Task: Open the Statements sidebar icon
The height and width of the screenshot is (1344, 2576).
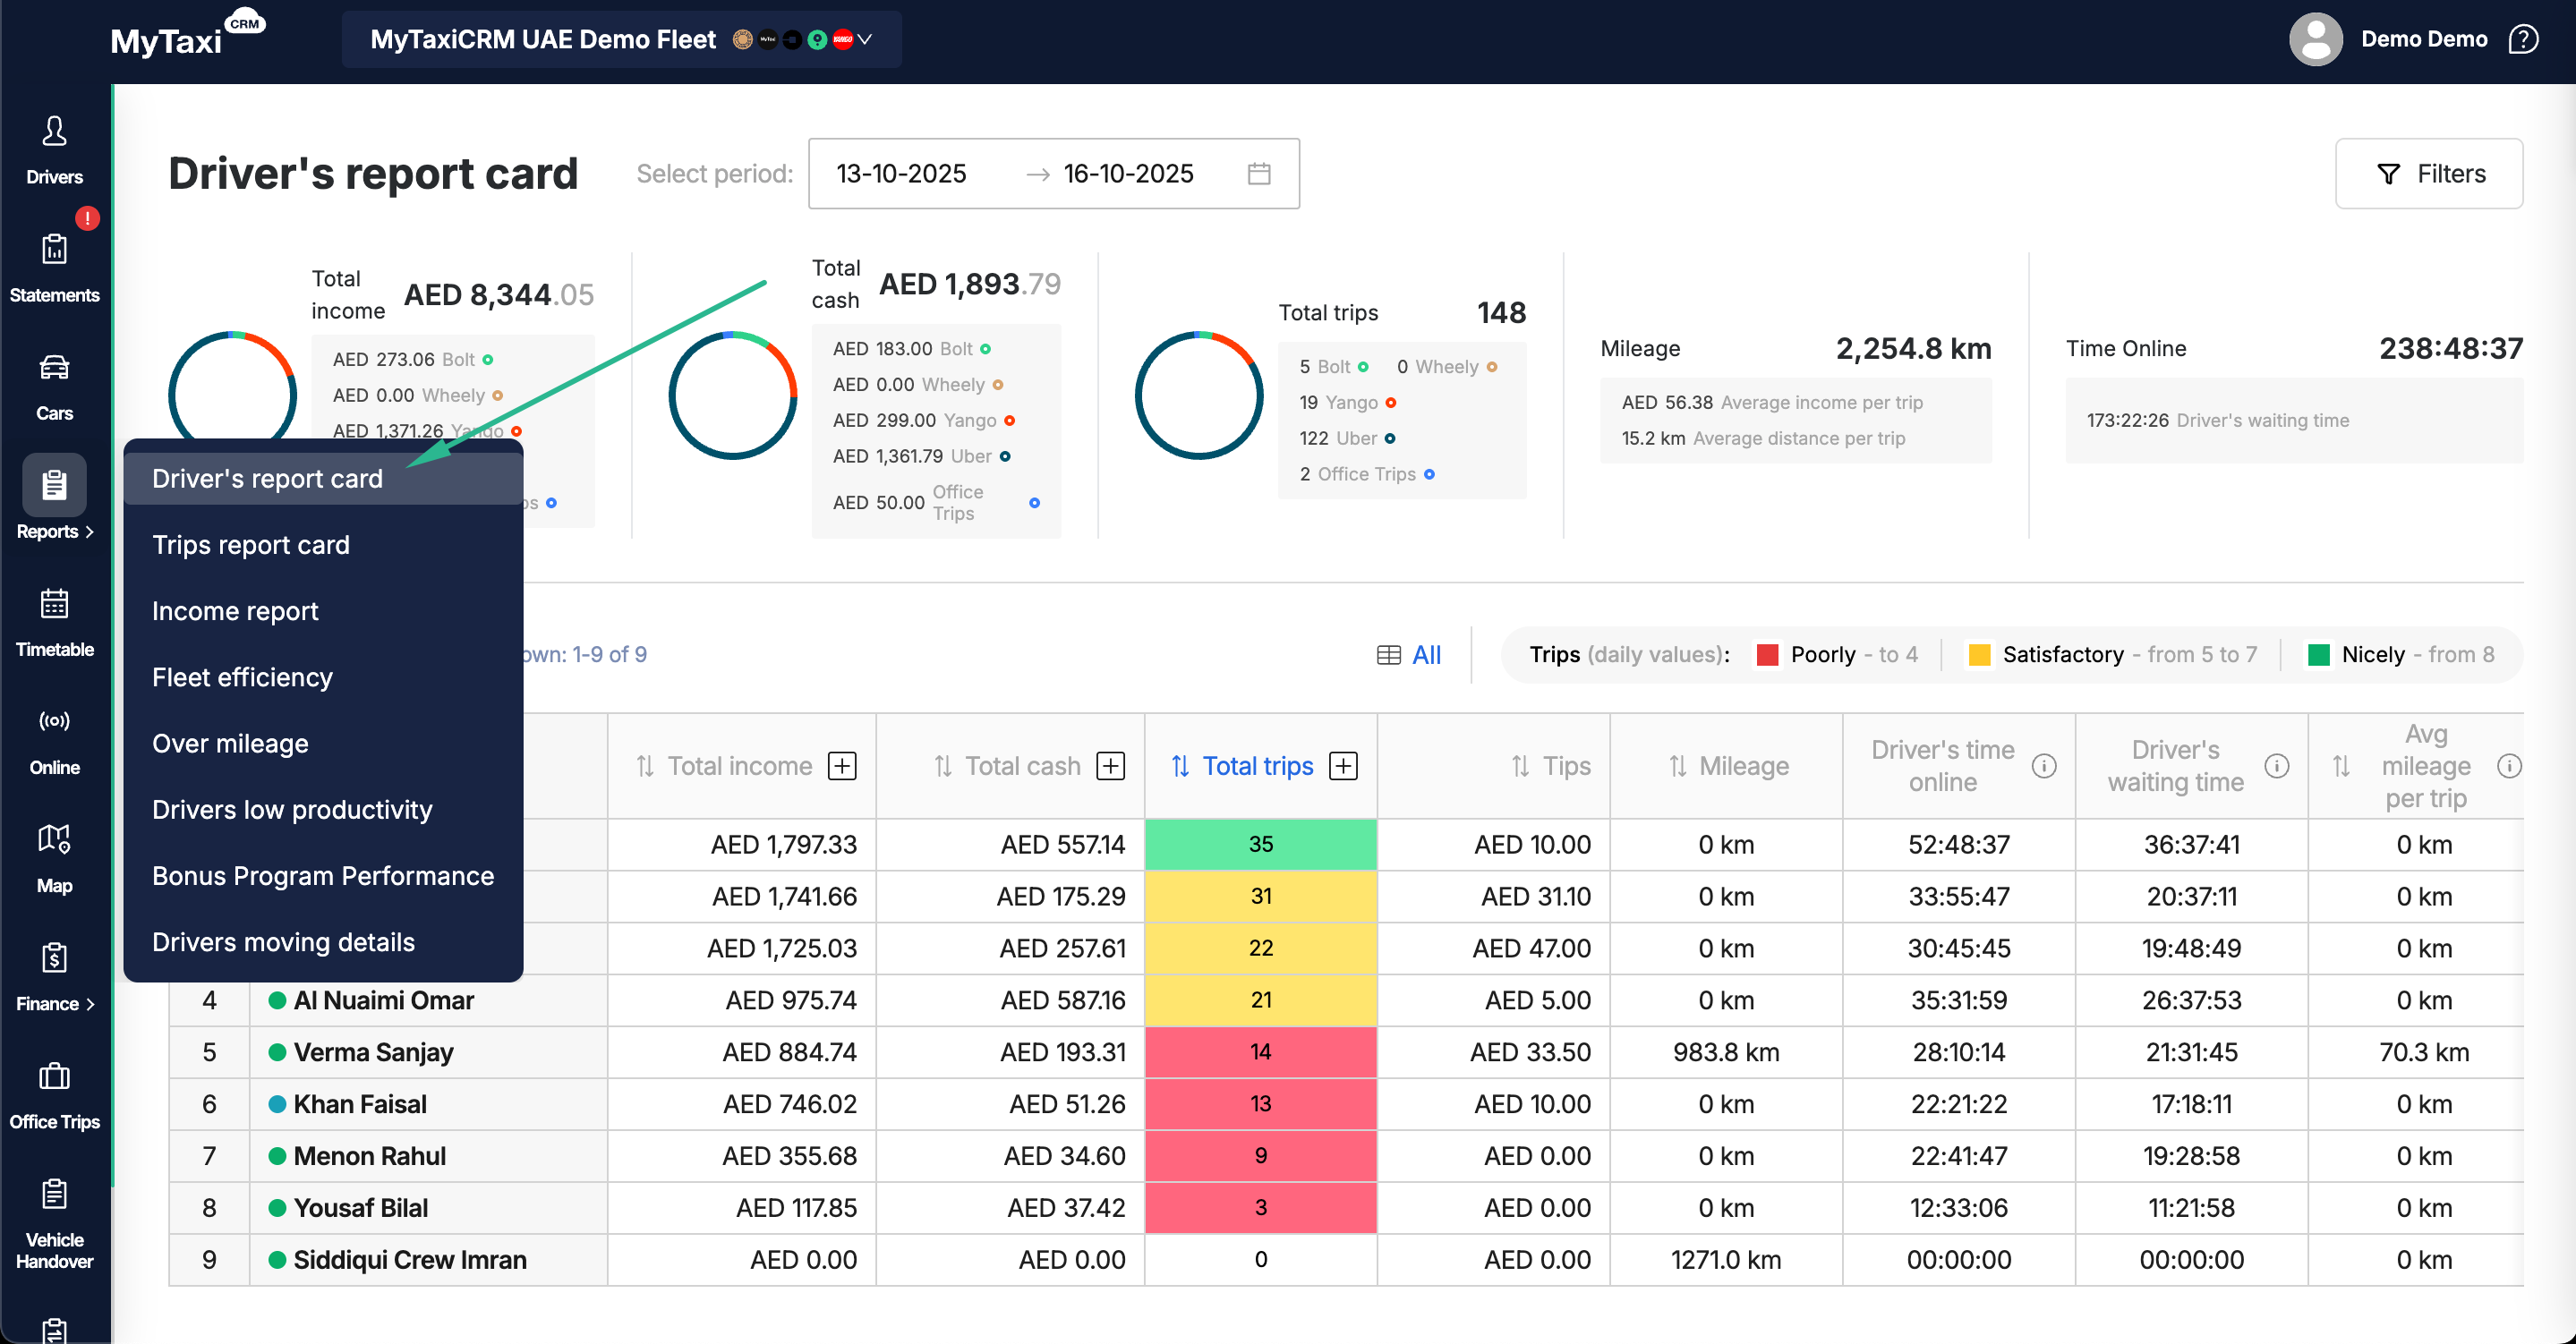Action: click(54, 250)
